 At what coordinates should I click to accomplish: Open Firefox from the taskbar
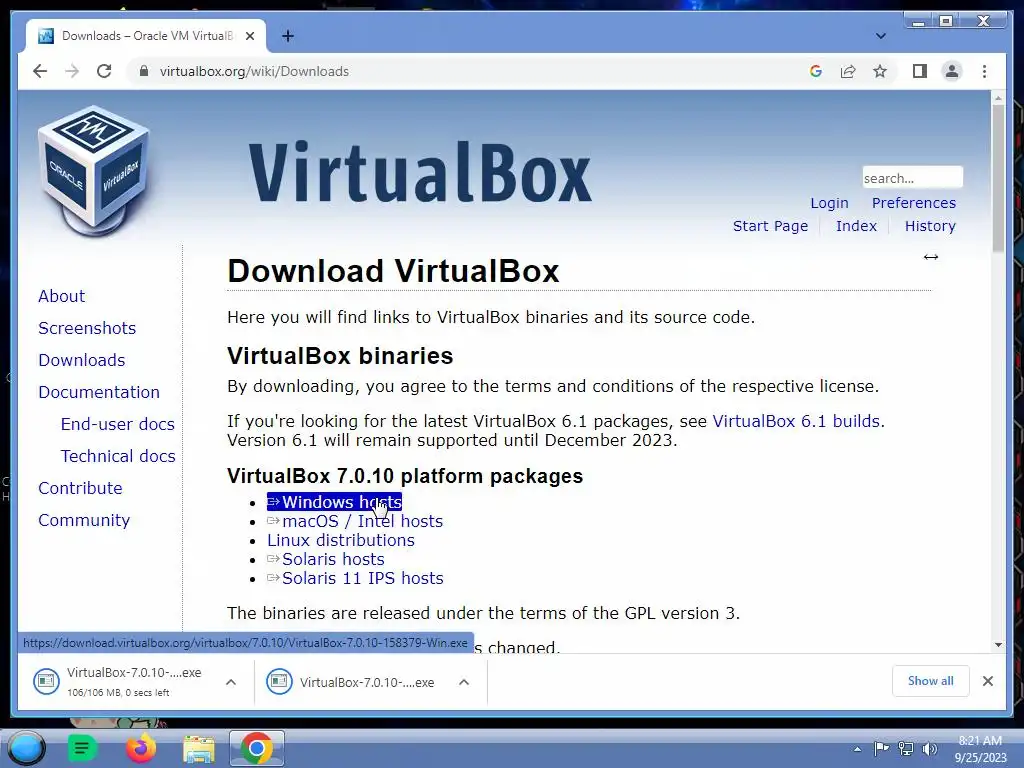click(140, 748)
